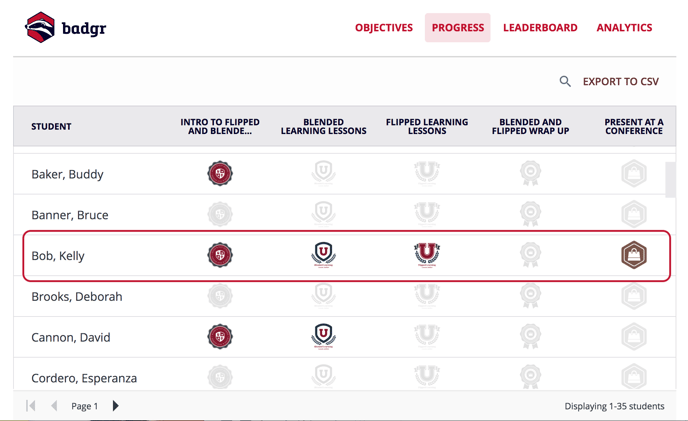Click Bob Kelly's Flipped Learning Lessons badge

coord(426,255)
